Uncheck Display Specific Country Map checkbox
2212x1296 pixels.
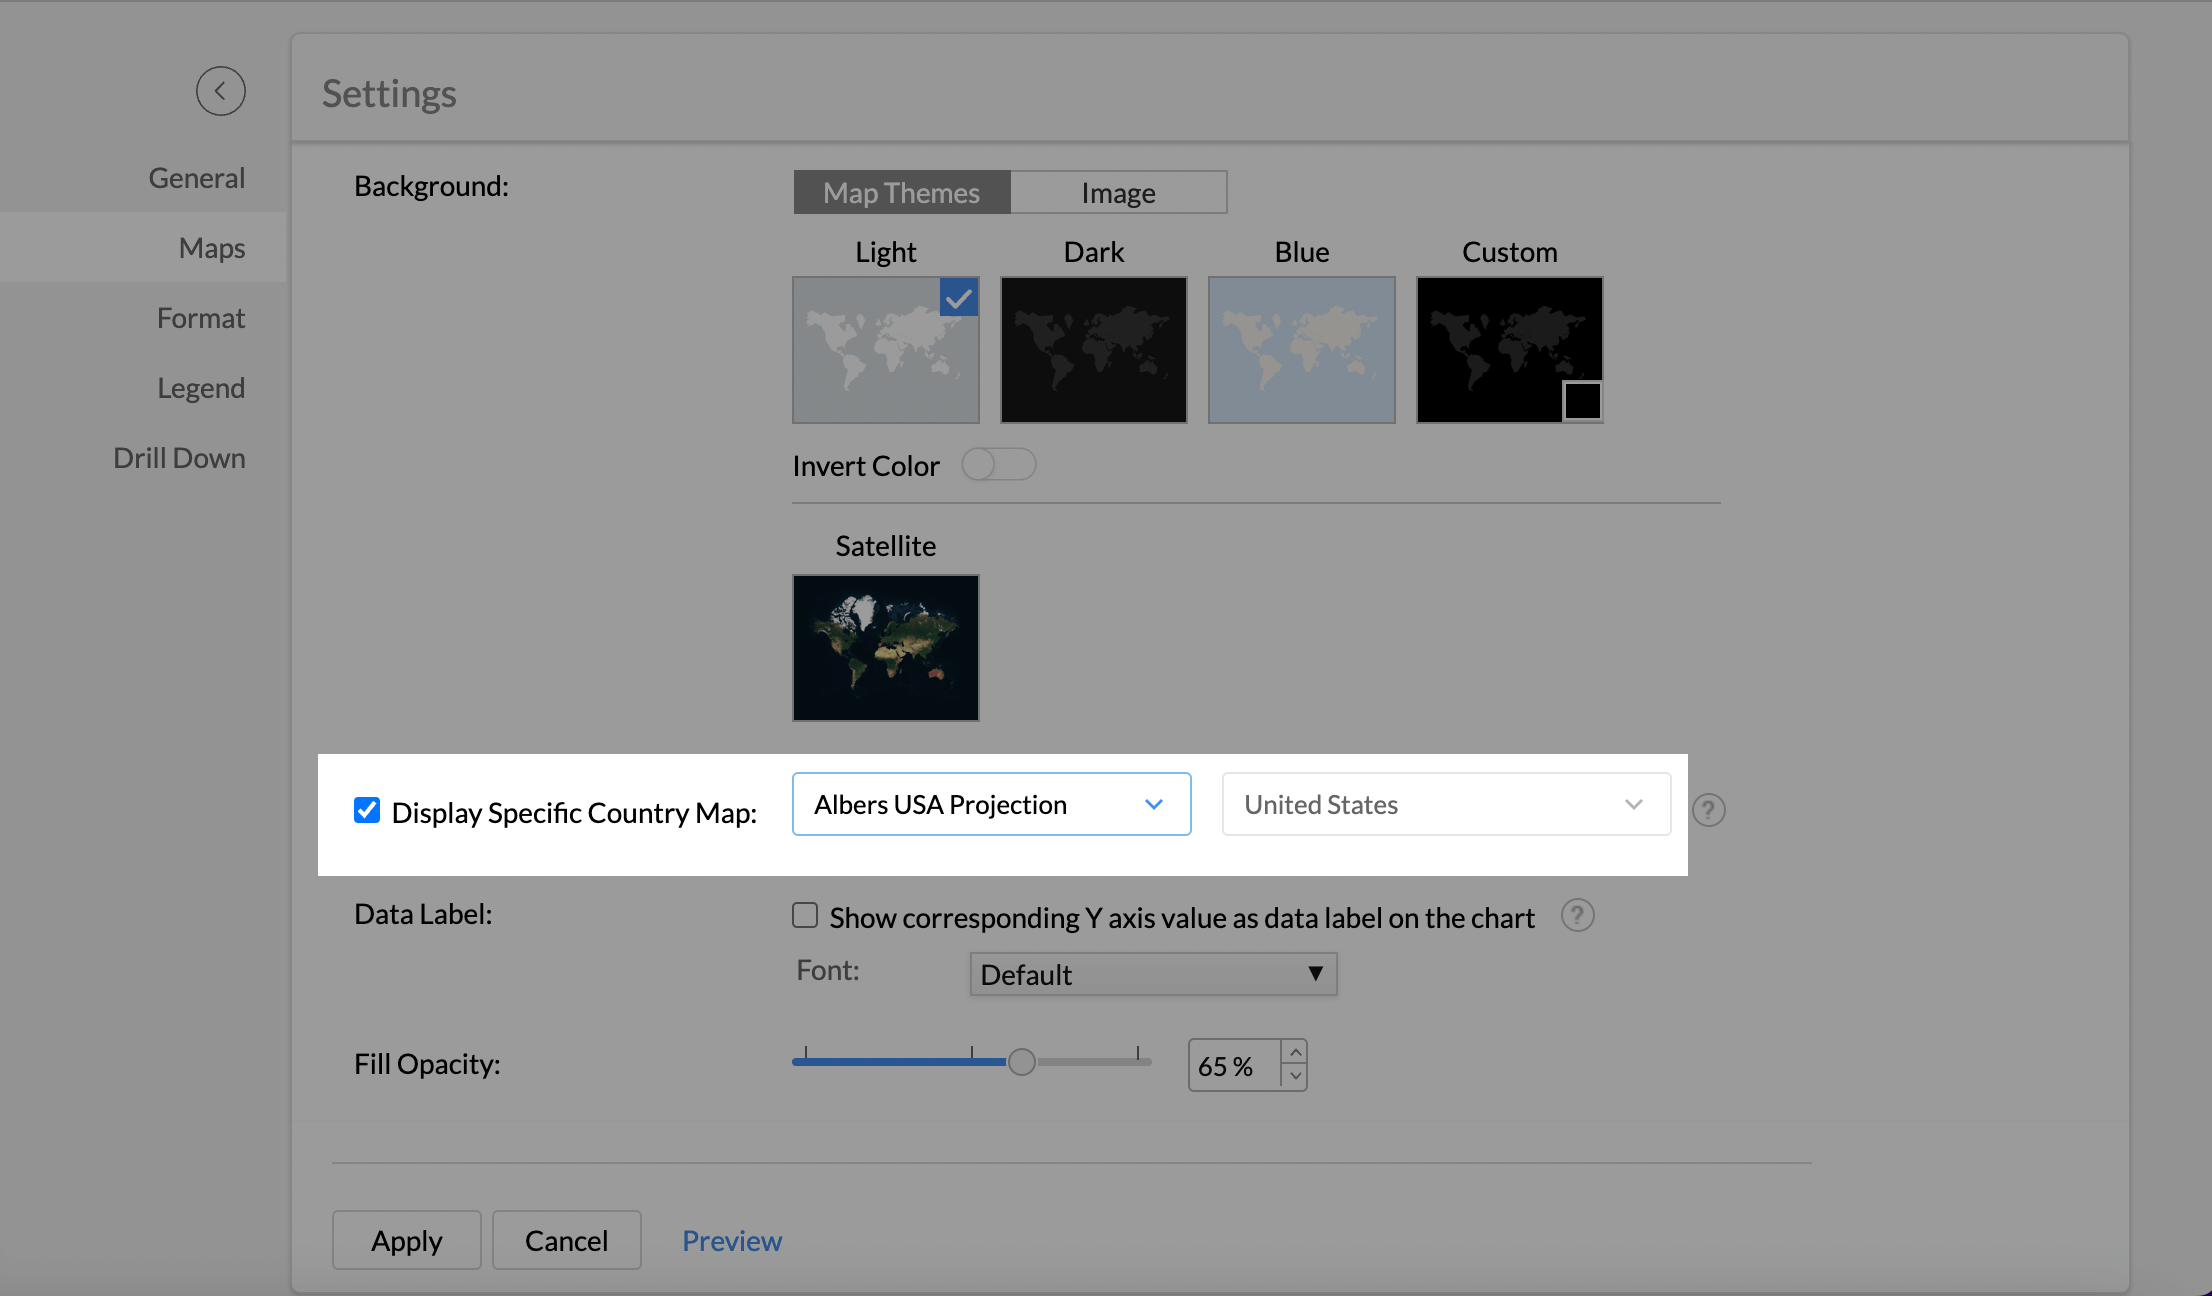click(367, 810)
